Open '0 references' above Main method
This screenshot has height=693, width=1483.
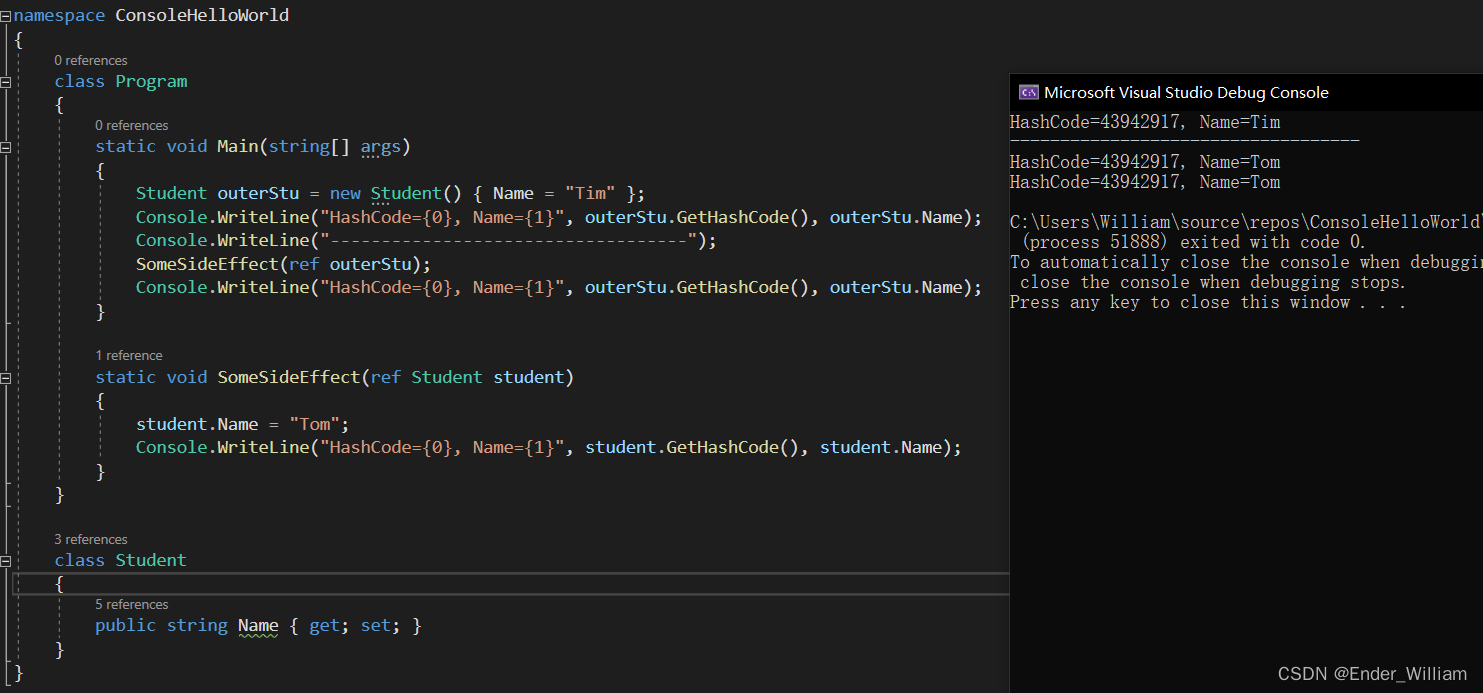(x=132, y=125)
